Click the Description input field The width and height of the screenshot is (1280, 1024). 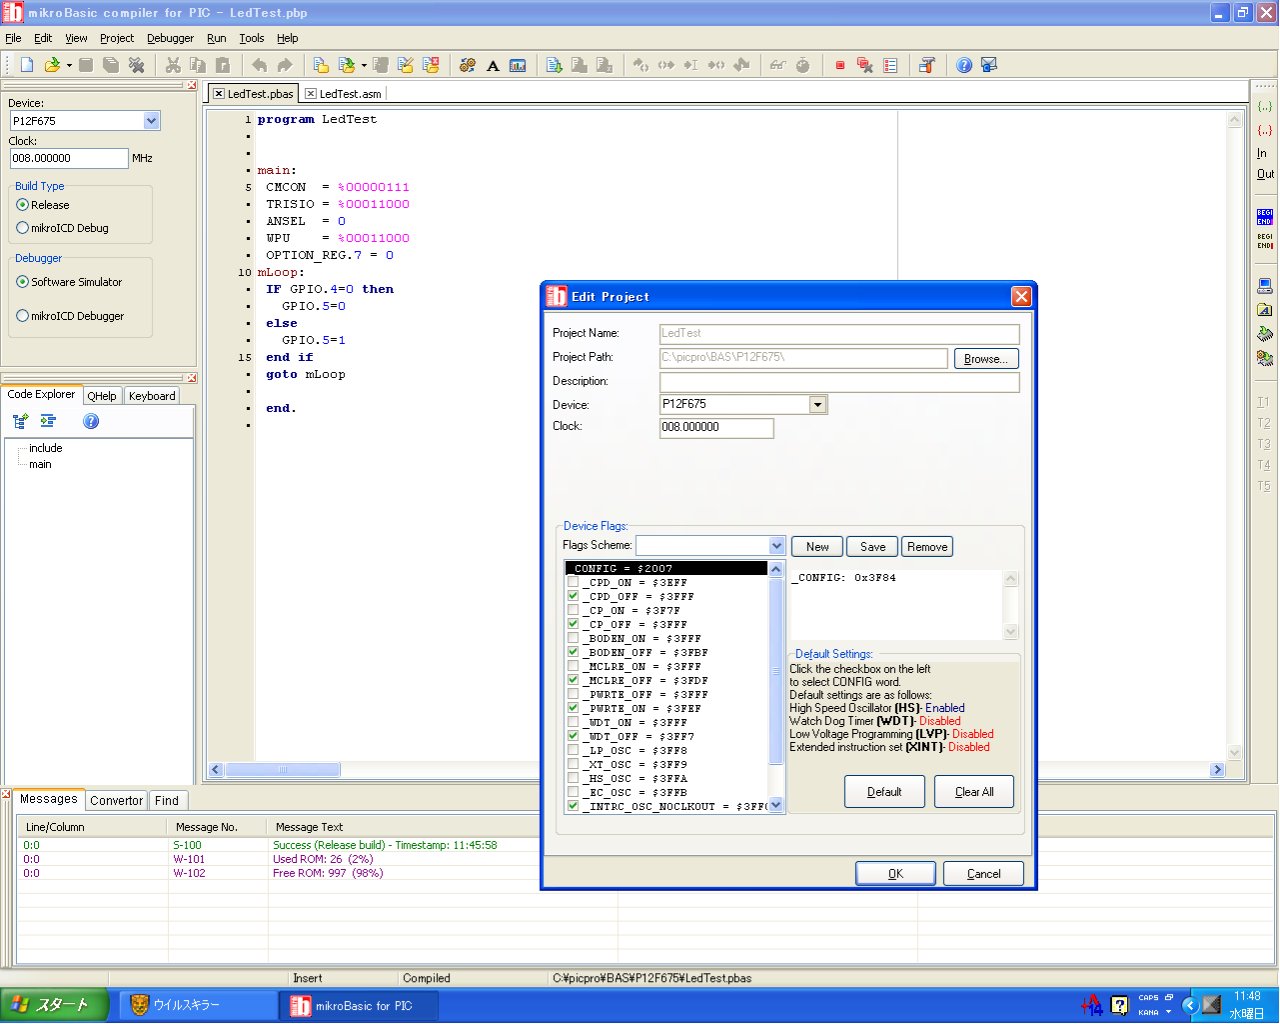838,382
